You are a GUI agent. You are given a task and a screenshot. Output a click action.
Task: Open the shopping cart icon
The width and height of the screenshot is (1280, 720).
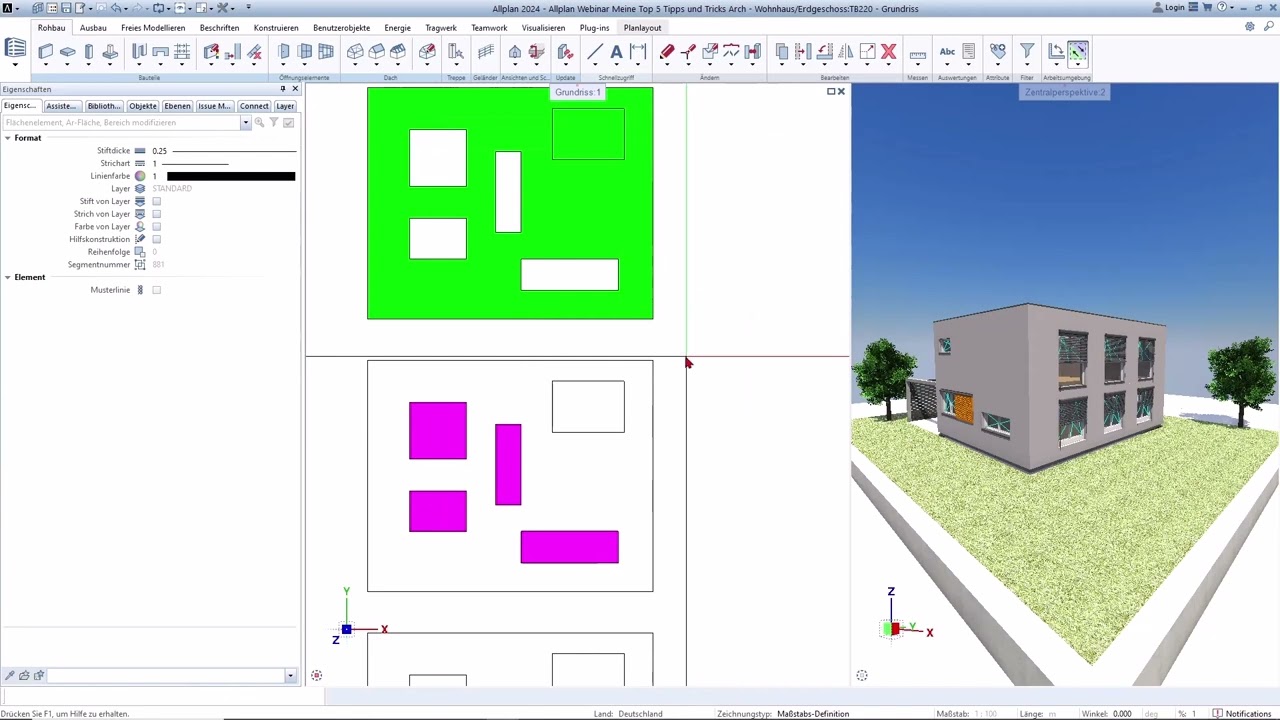click(1206, 8)
